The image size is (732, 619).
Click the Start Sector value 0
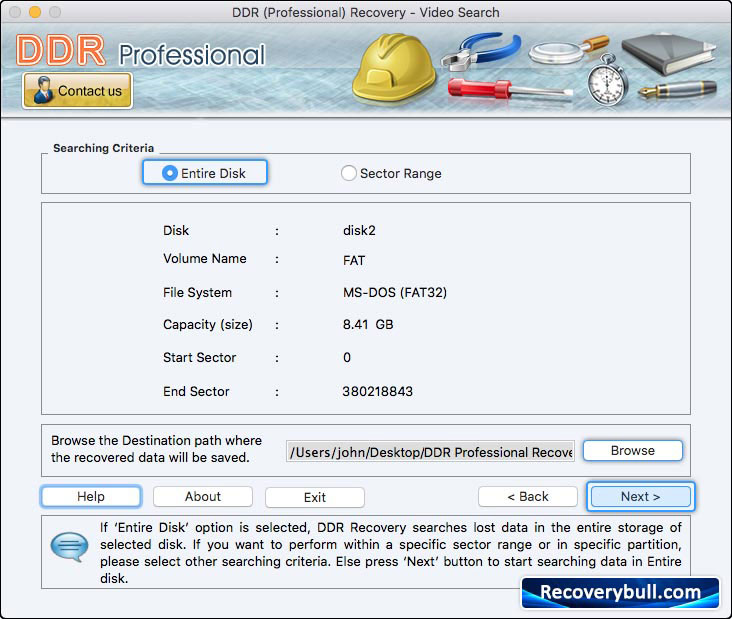click(347, 358)
